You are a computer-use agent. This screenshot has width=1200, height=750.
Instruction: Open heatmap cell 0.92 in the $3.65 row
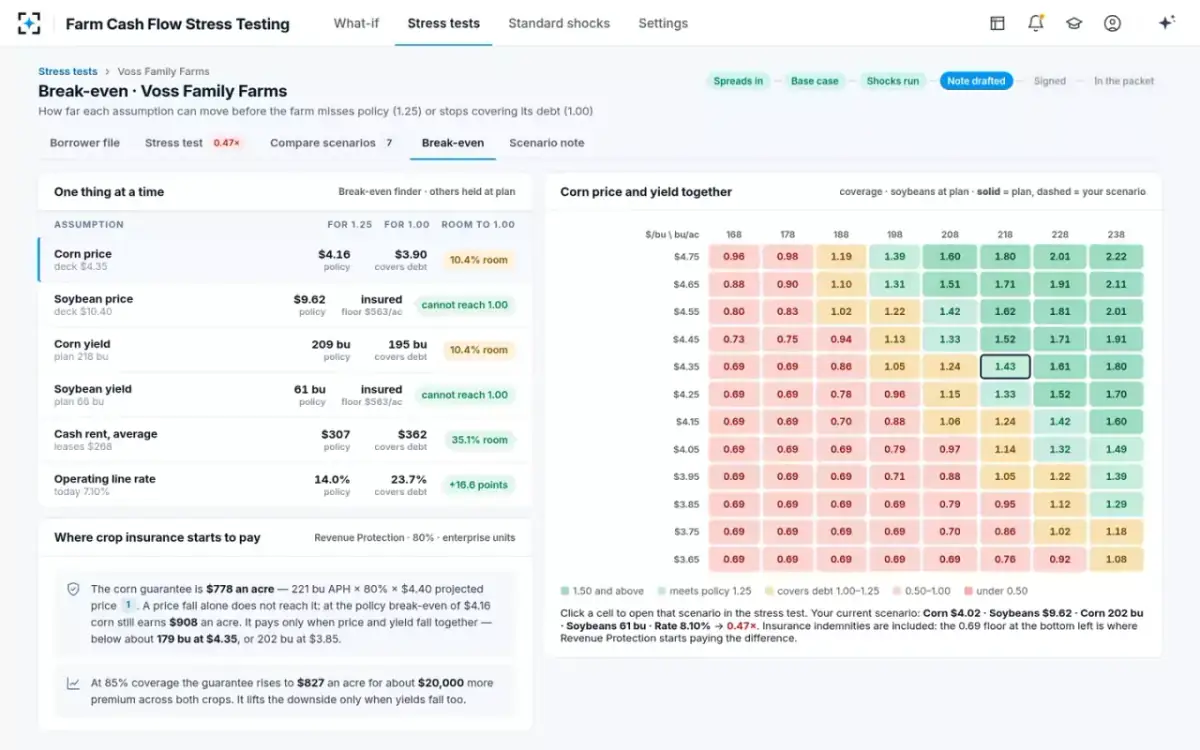(1060, 559)
